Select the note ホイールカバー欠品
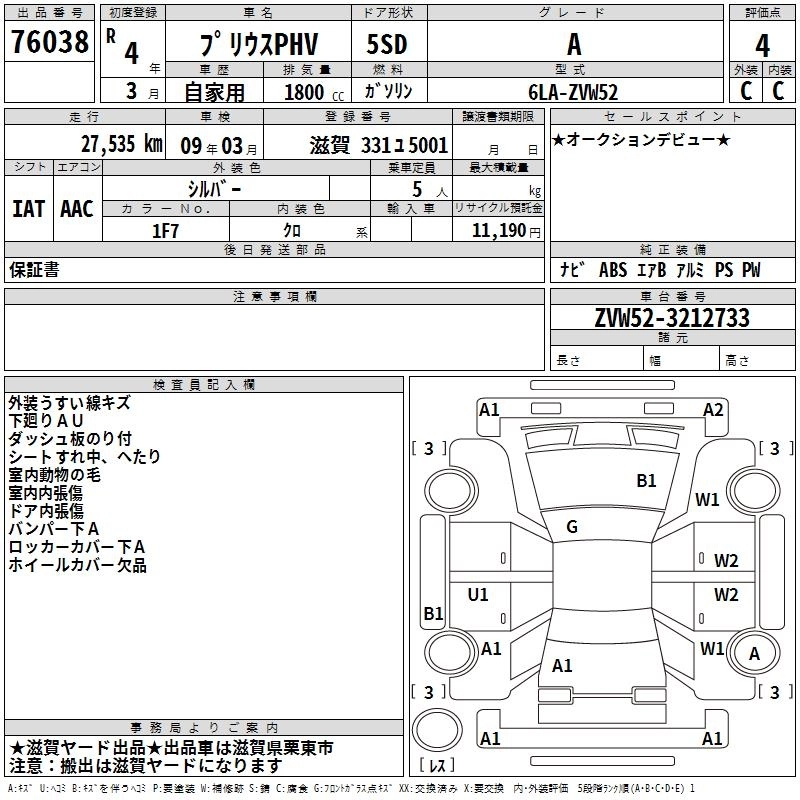This screenshot has width=800, height=800. coord(78,565)
